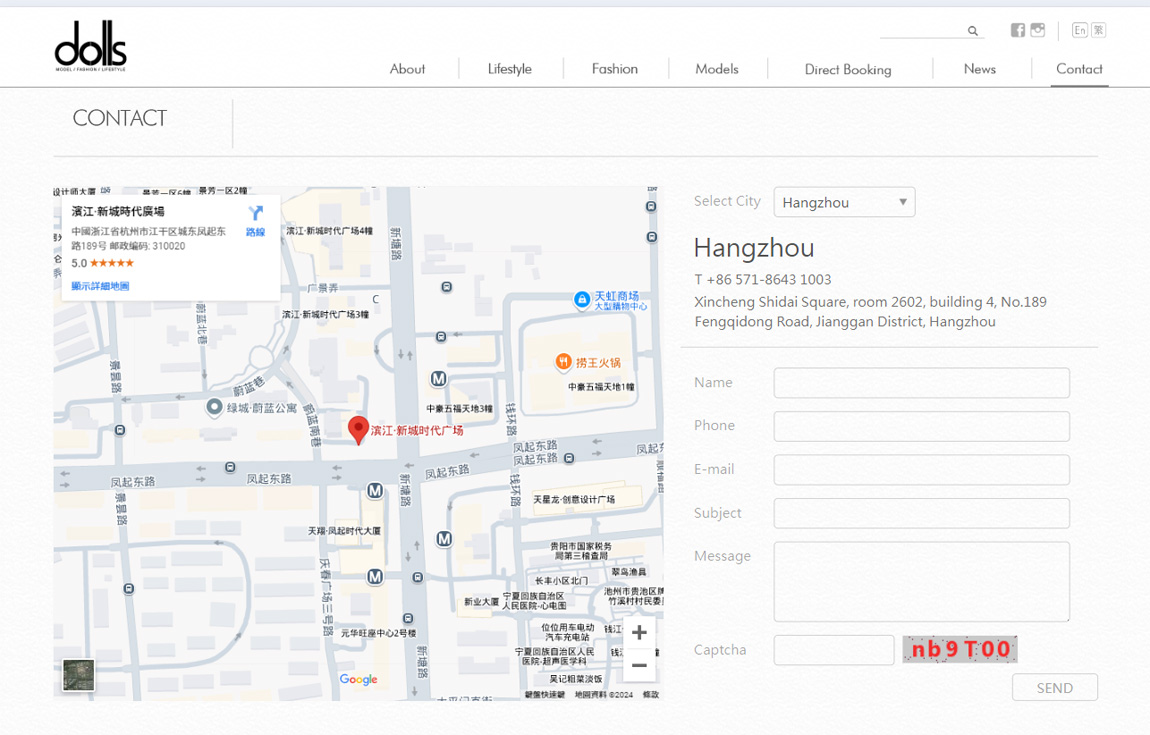The height and width of the screenshot is (735, 1150).
Task: Focus the Captcha input field
Action: (833, 650)
